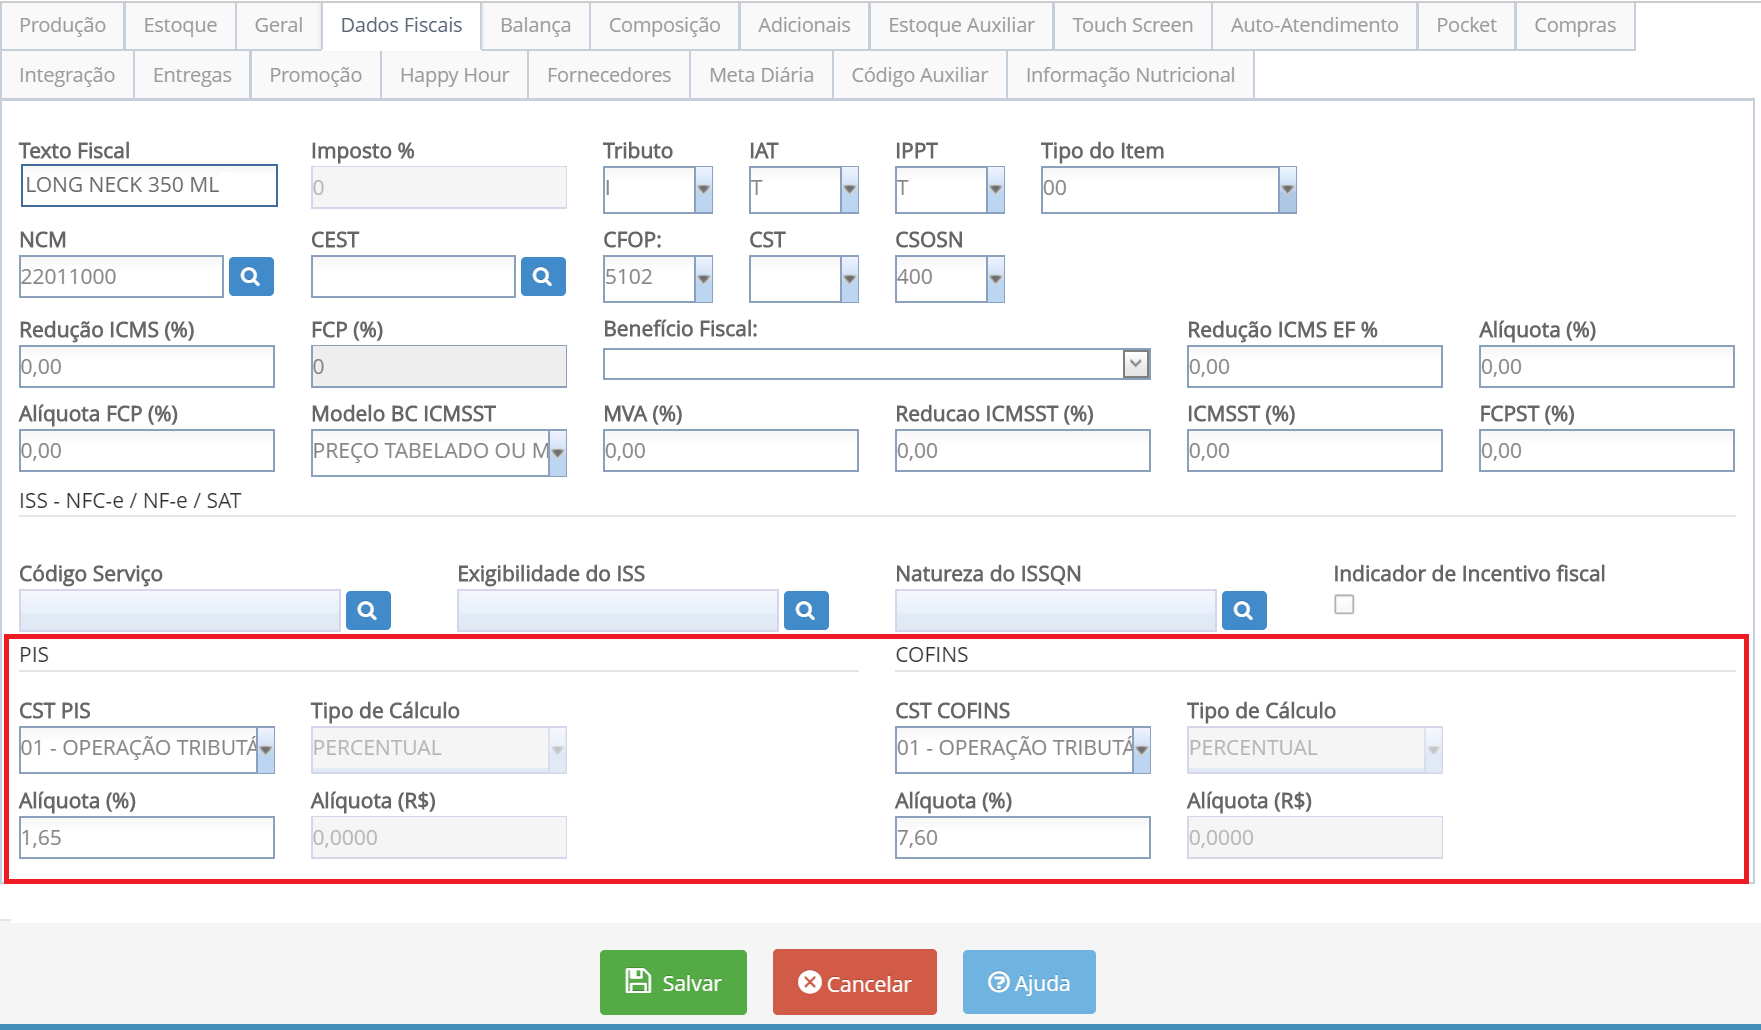
Task: Open the Touch Screen tab
Action: pos(1133,25)
